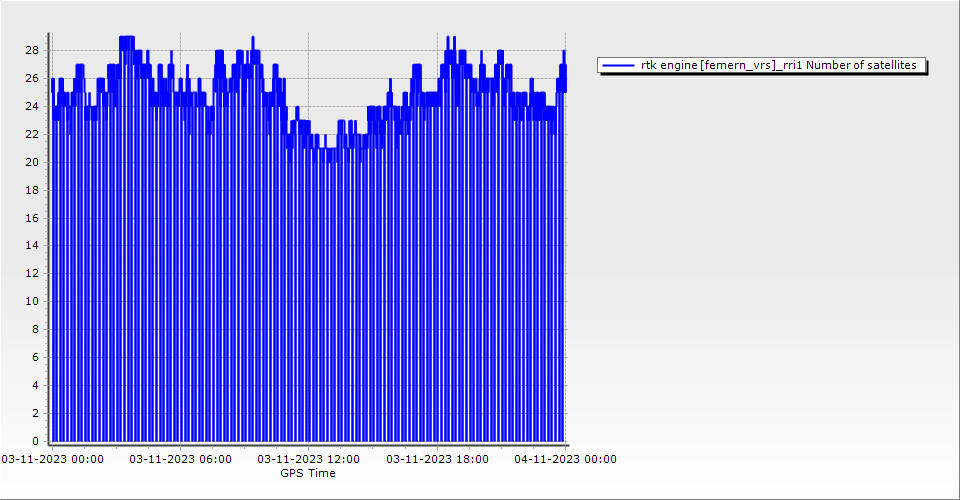960x500 pixels.
Task: Click the 03-11-2023 00:00 x-axis label
Action: pos(52,459)
